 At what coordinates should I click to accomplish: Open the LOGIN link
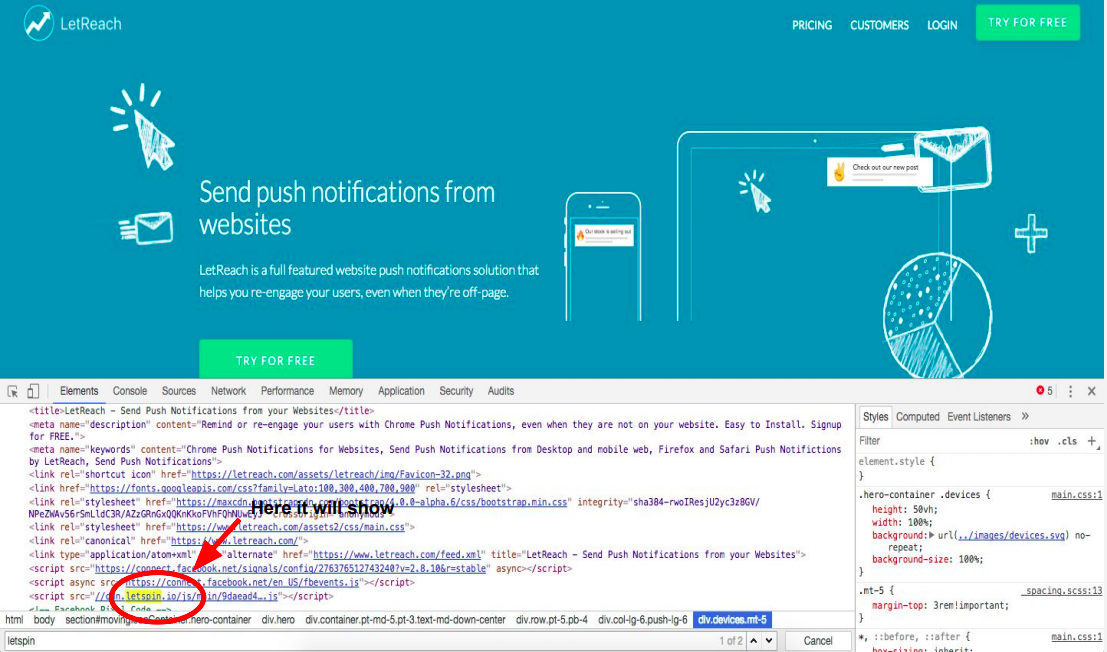(942, 25)
